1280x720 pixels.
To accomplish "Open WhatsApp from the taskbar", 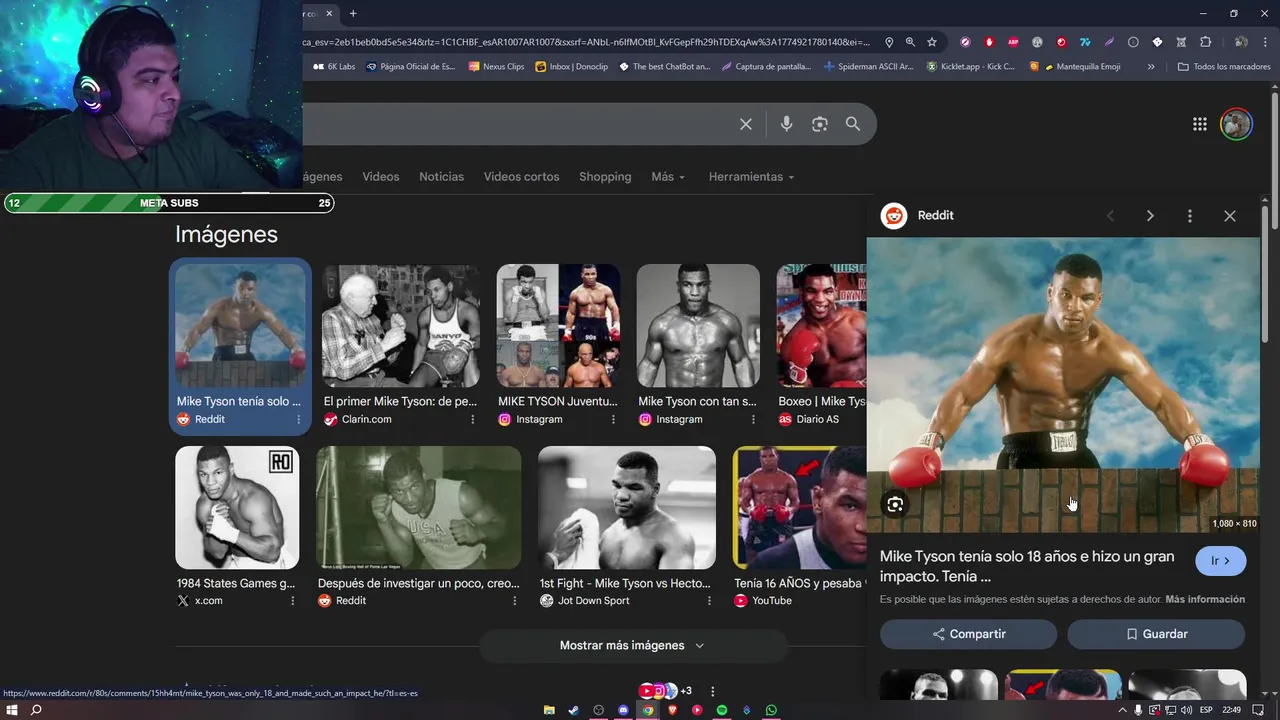I will (x=771, y=710).
